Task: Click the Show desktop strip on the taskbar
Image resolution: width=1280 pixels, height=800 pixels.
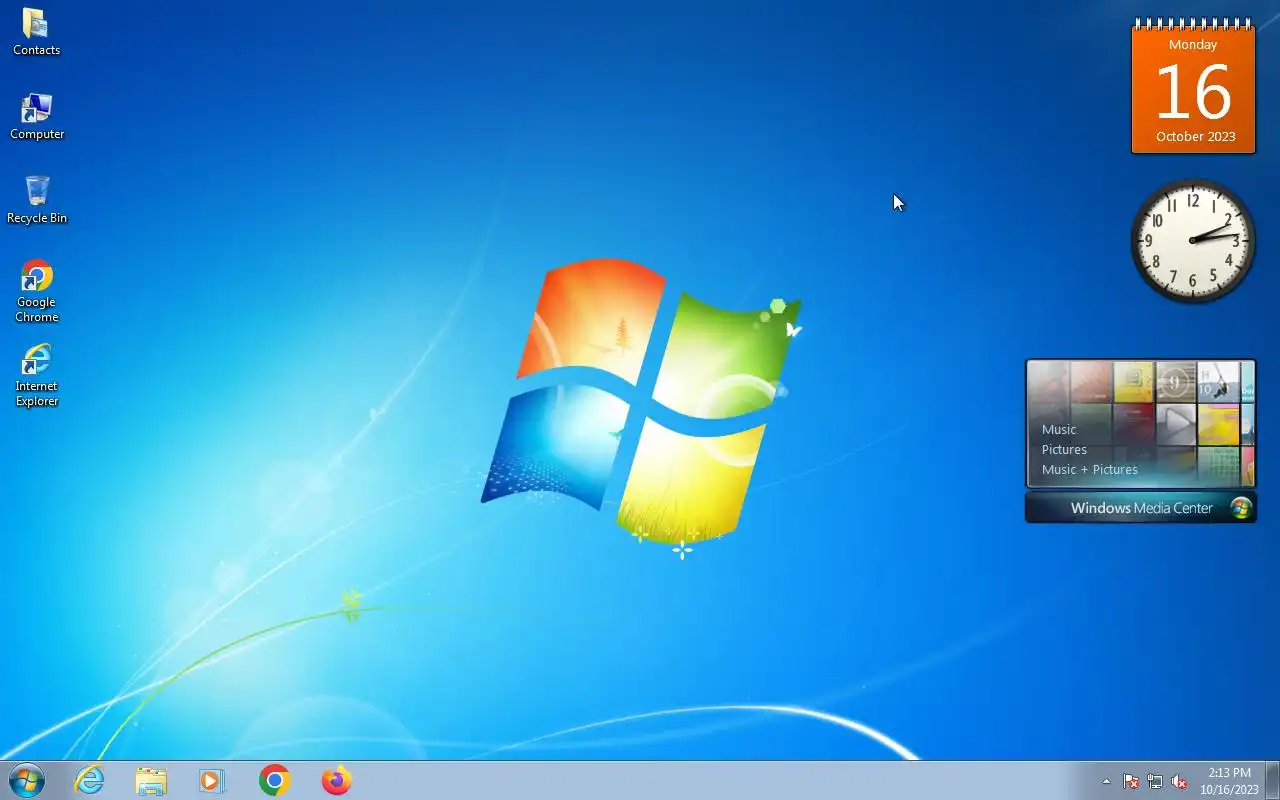Action: point(1272,781)
